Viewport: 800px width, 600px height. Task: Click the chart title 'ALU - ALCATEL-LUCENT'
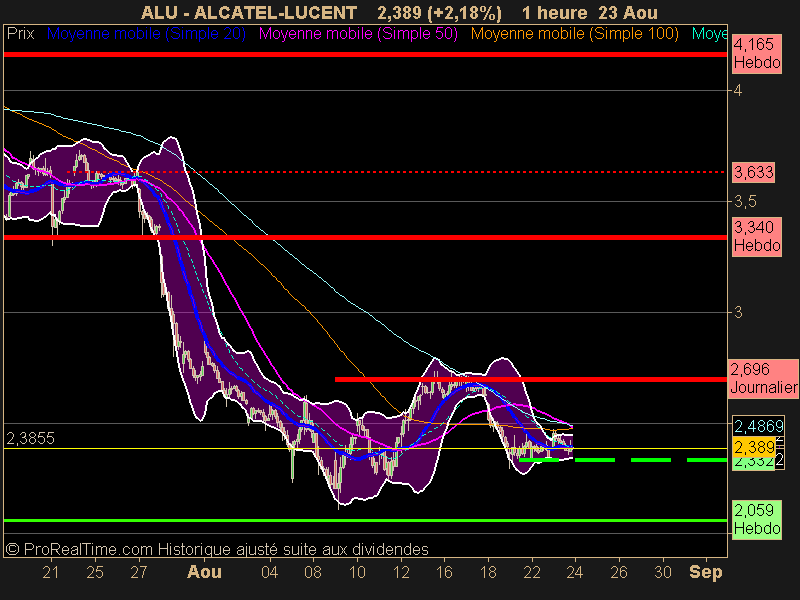tap(249, 12)
